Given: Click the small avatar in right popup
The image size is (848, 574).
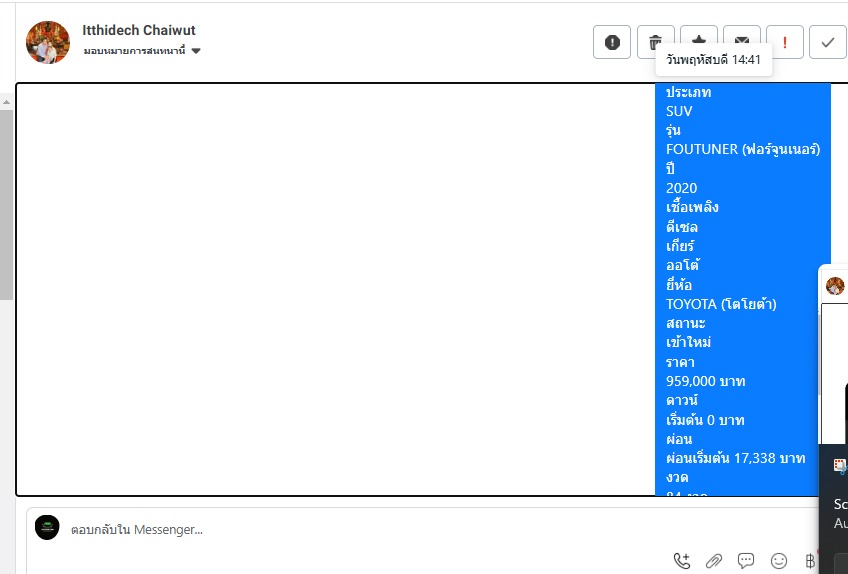Looking at the screenshot, I should point(835,286).
